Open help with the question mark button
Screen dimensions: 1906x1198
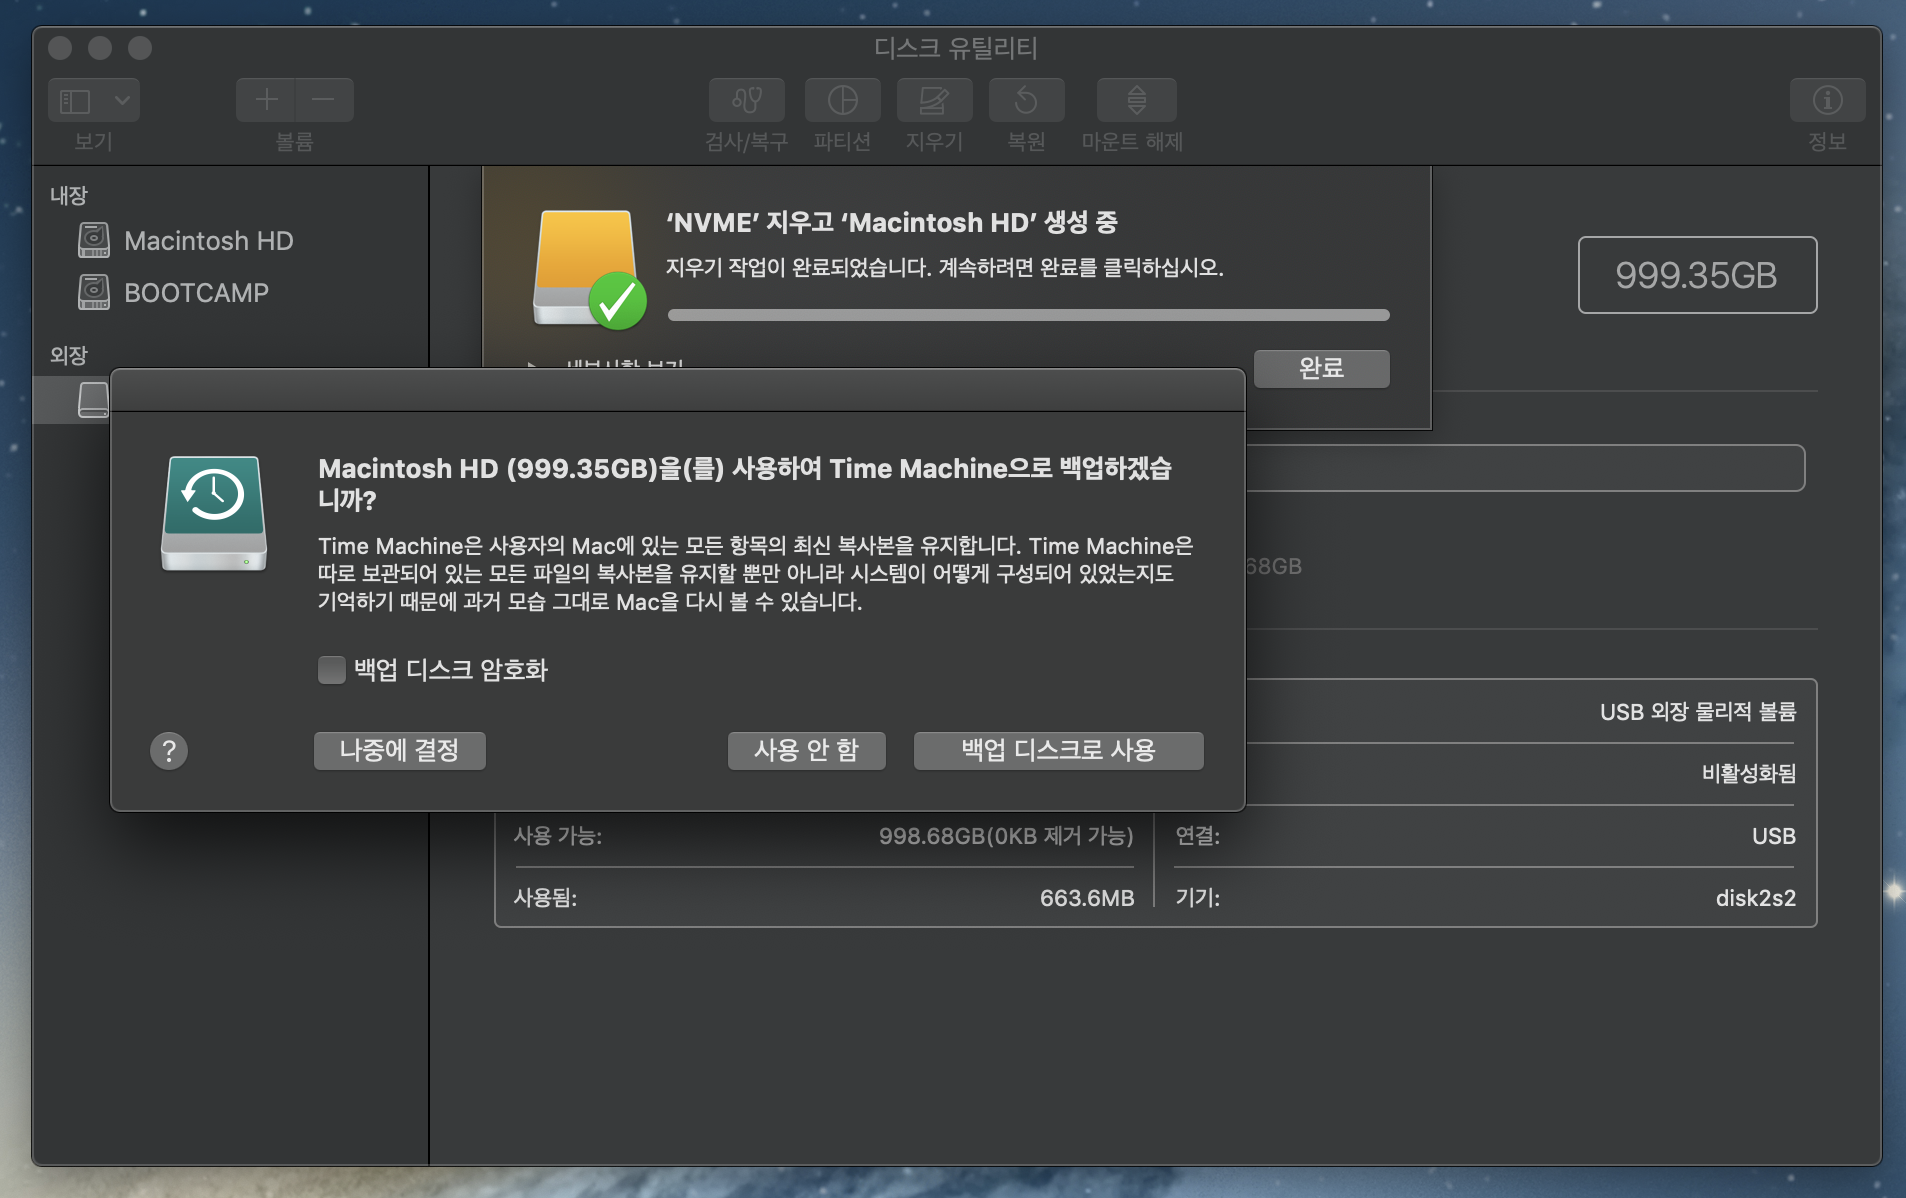click(169, 751)
